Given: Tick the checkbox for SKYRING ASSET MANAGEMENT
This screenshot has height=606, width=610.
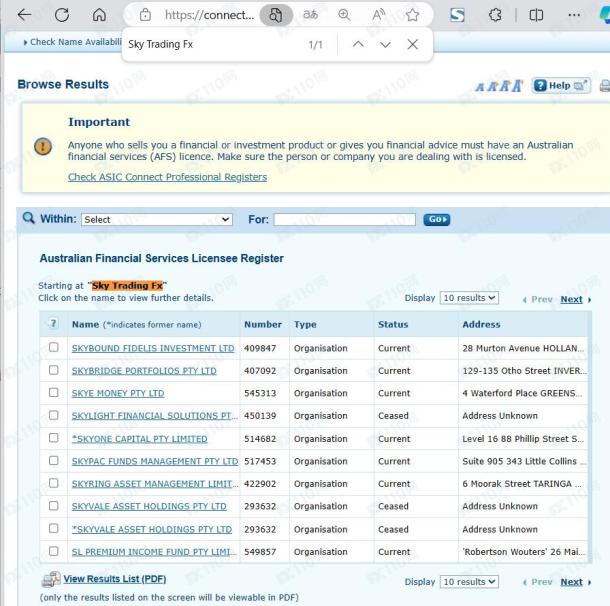Looking at the screenshot, I should coord(54,483).
